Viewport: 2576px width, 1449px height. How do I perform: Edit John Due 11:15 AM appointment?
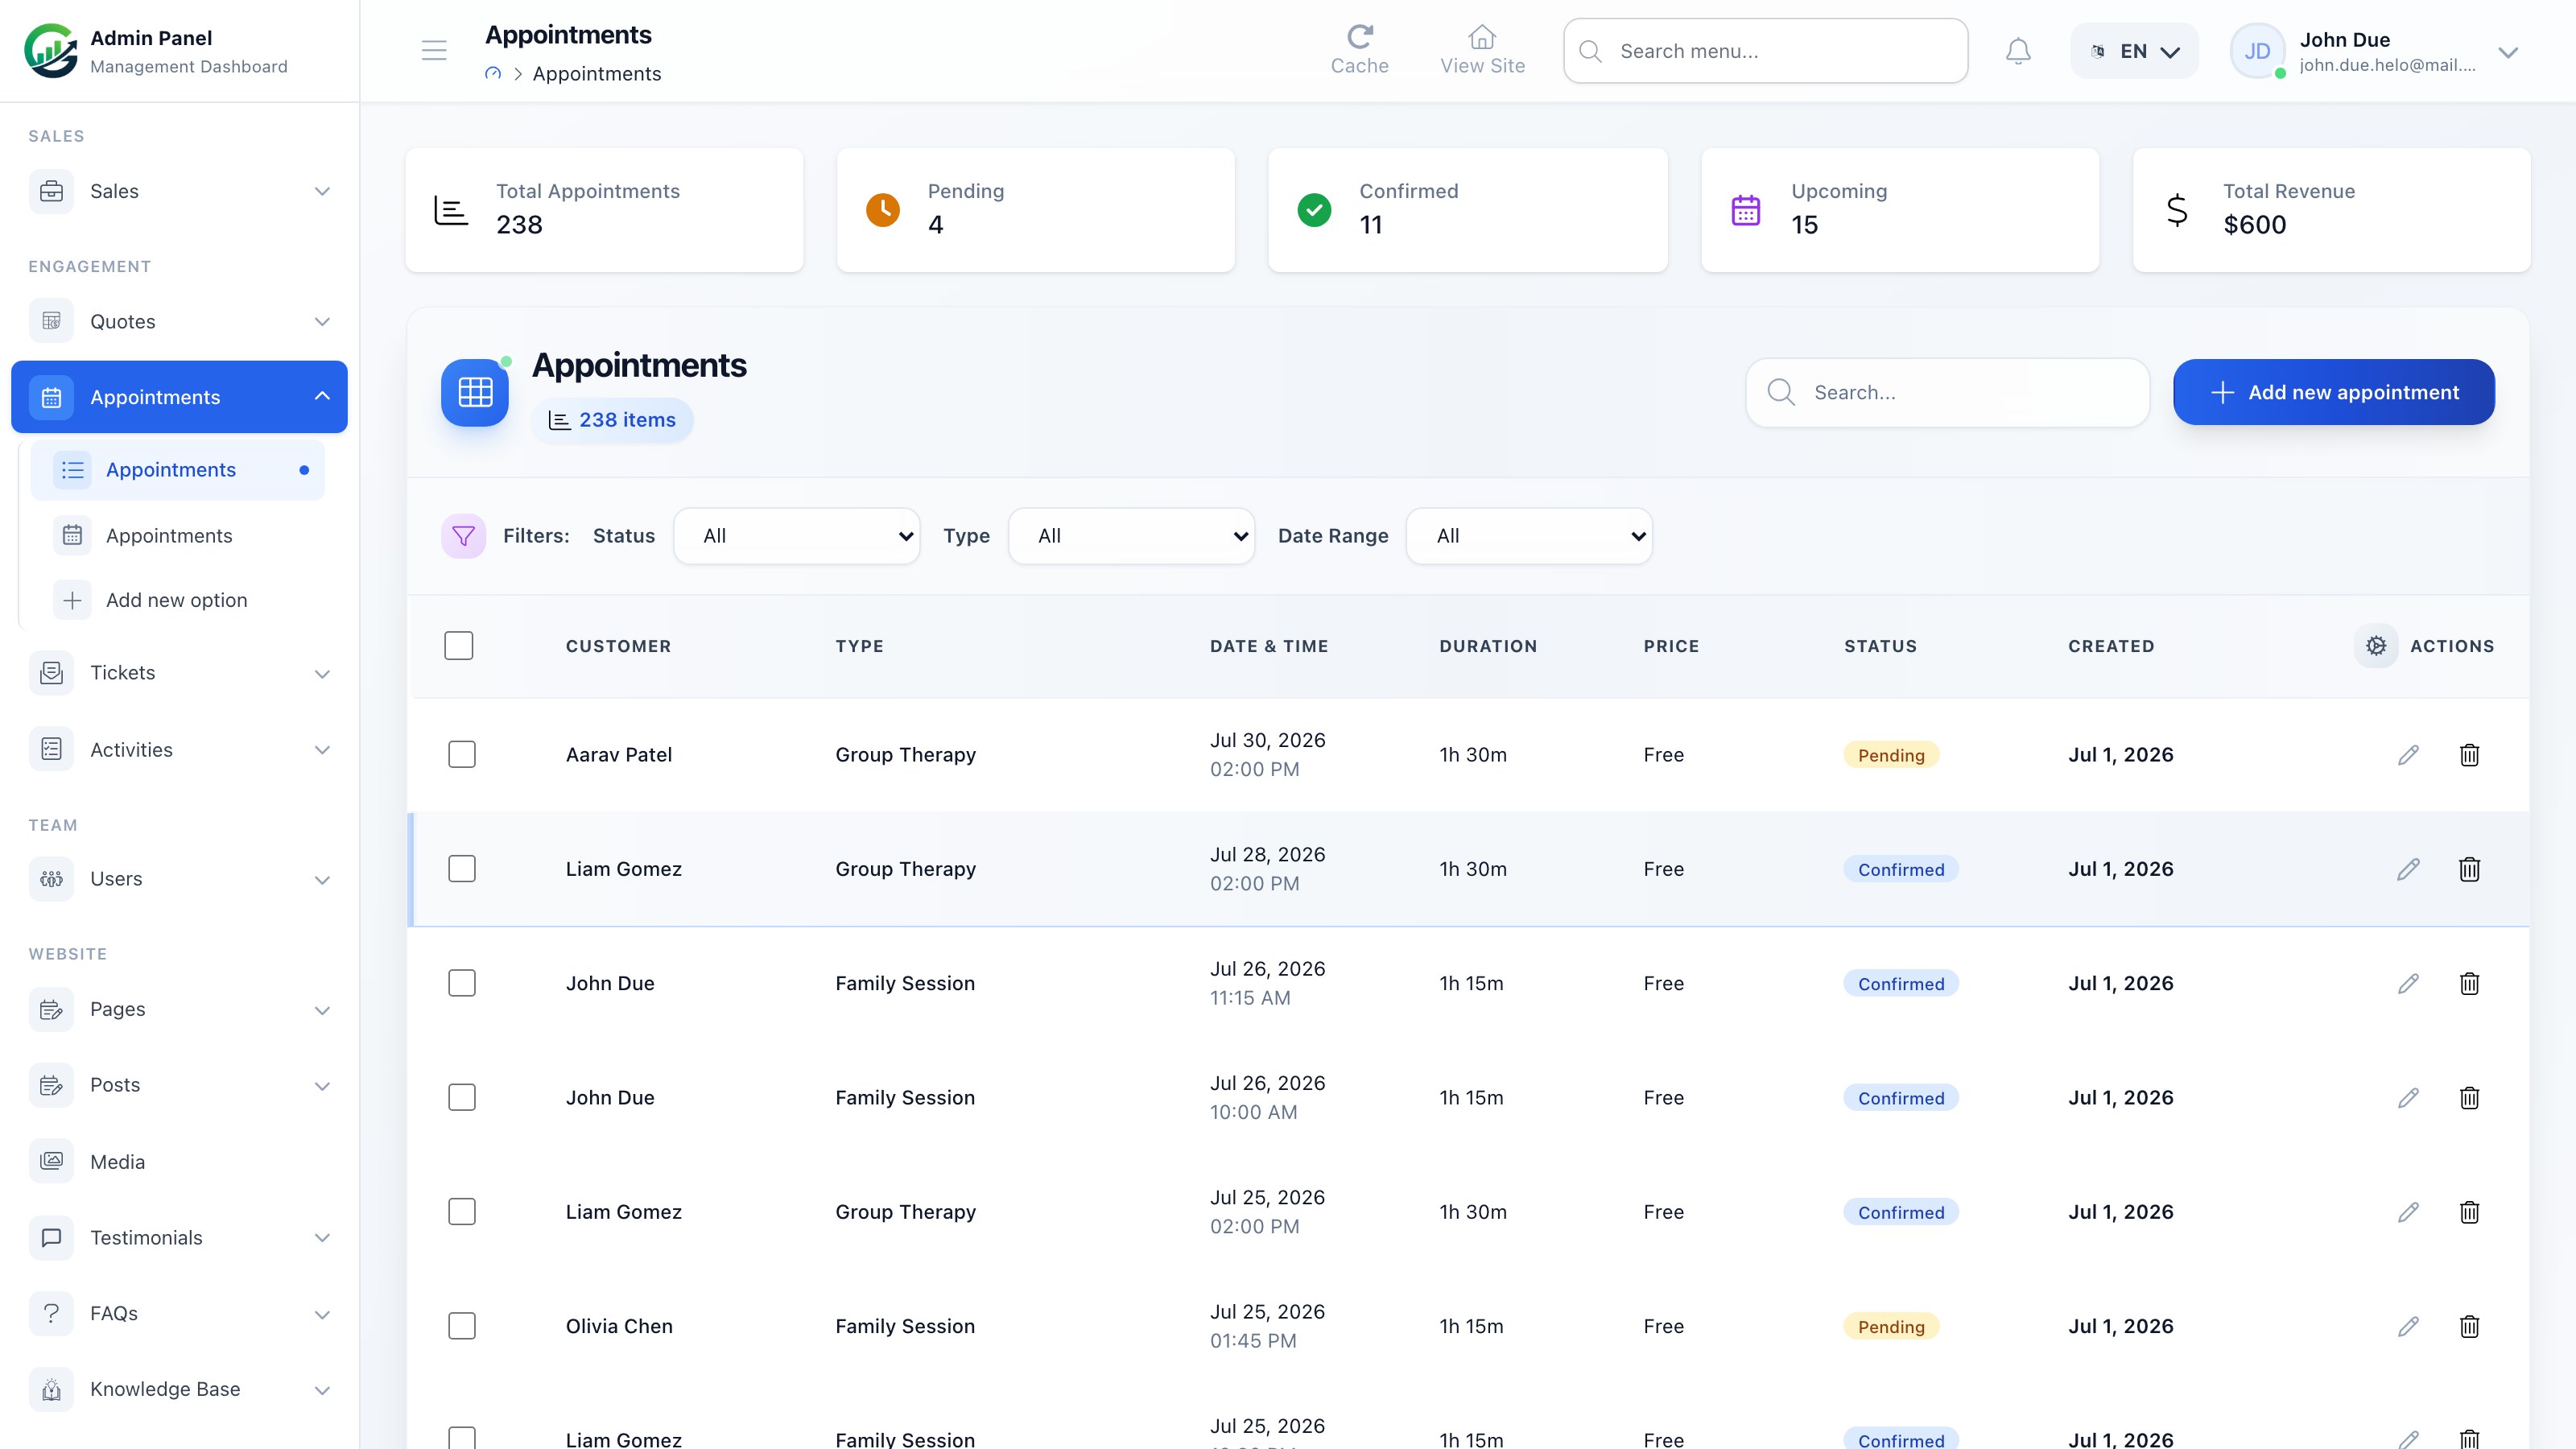[2408, 983]
